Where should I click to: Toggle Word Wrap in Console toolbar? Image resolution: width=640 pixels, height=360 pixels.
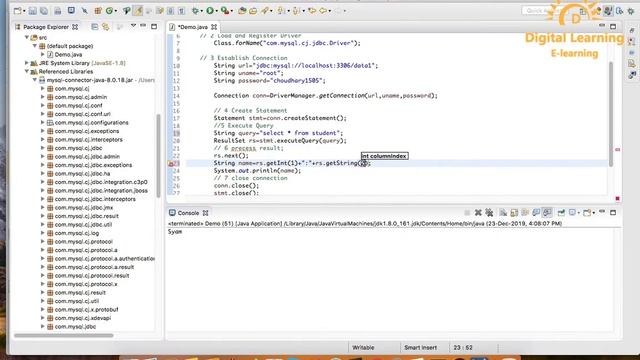(x=525, y=213)
